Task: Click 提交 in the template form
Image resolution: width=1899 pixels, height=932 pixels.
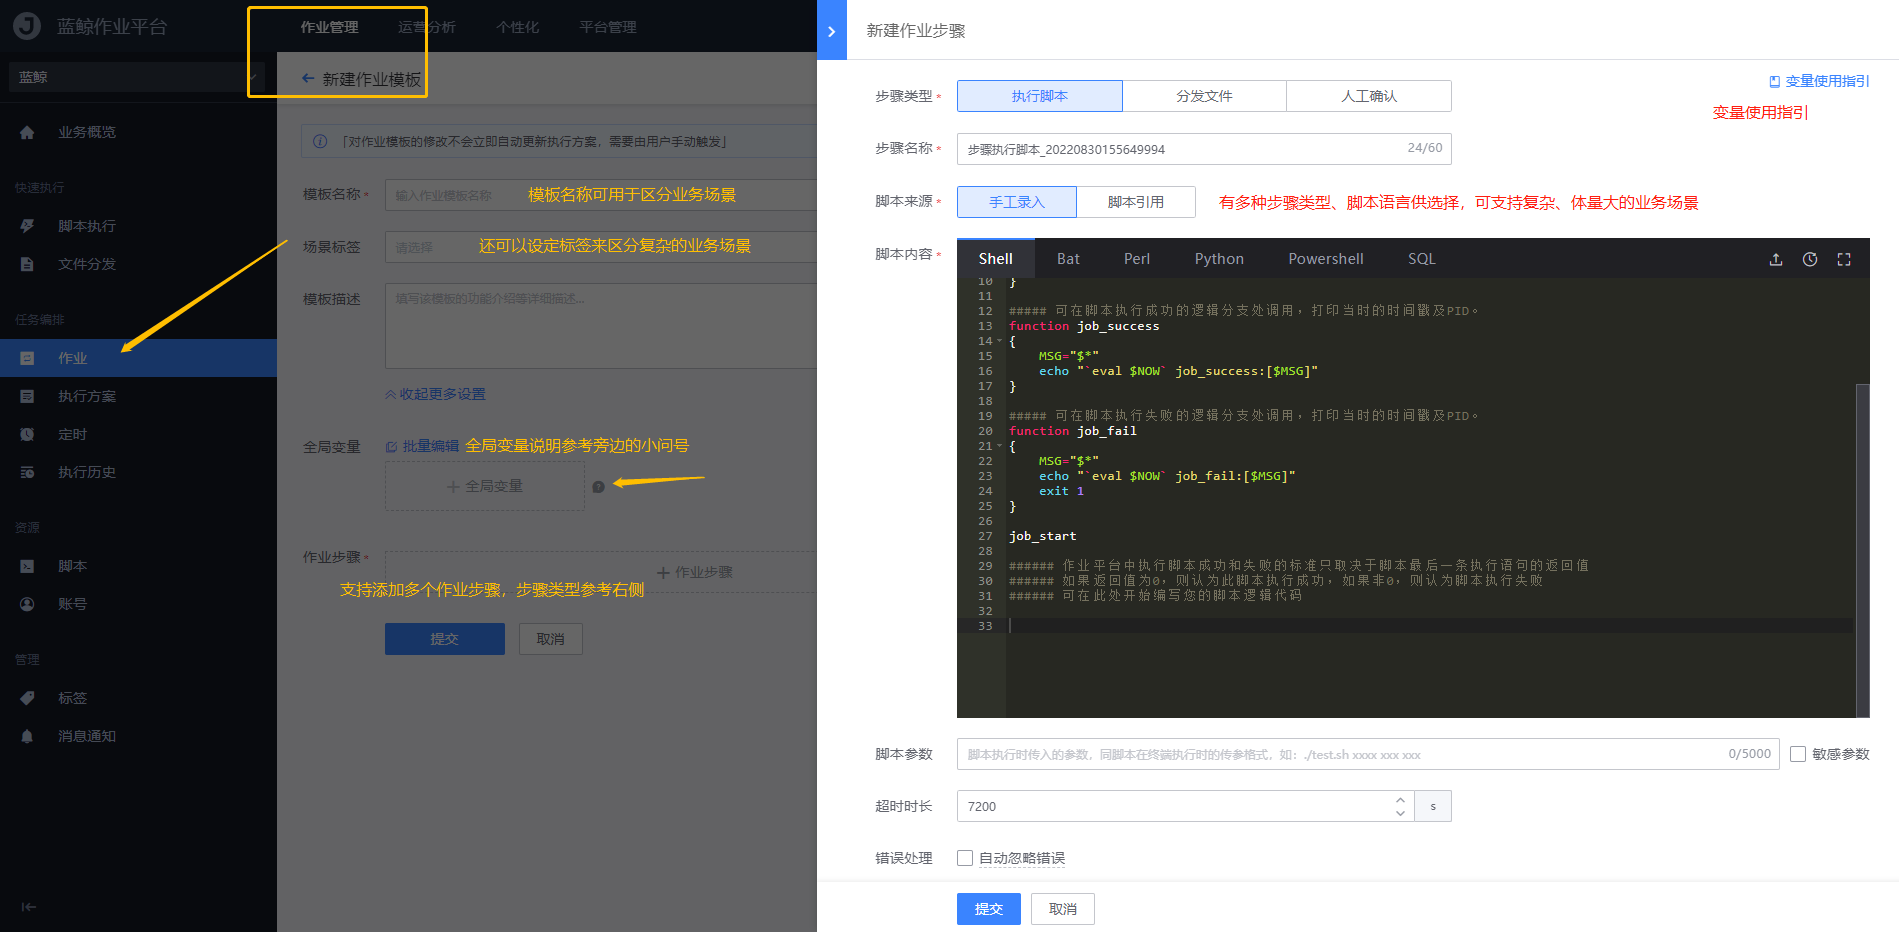Action: point(445,639)
